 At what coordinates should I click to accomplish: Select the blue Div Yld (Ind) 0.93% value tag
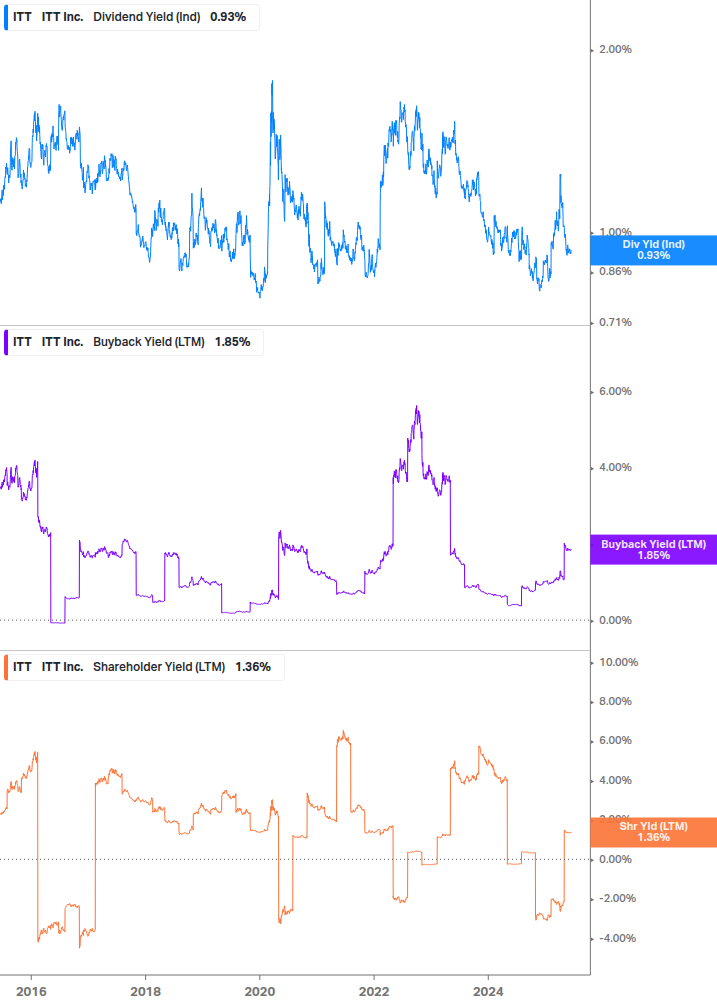click(x=654, y=250)
